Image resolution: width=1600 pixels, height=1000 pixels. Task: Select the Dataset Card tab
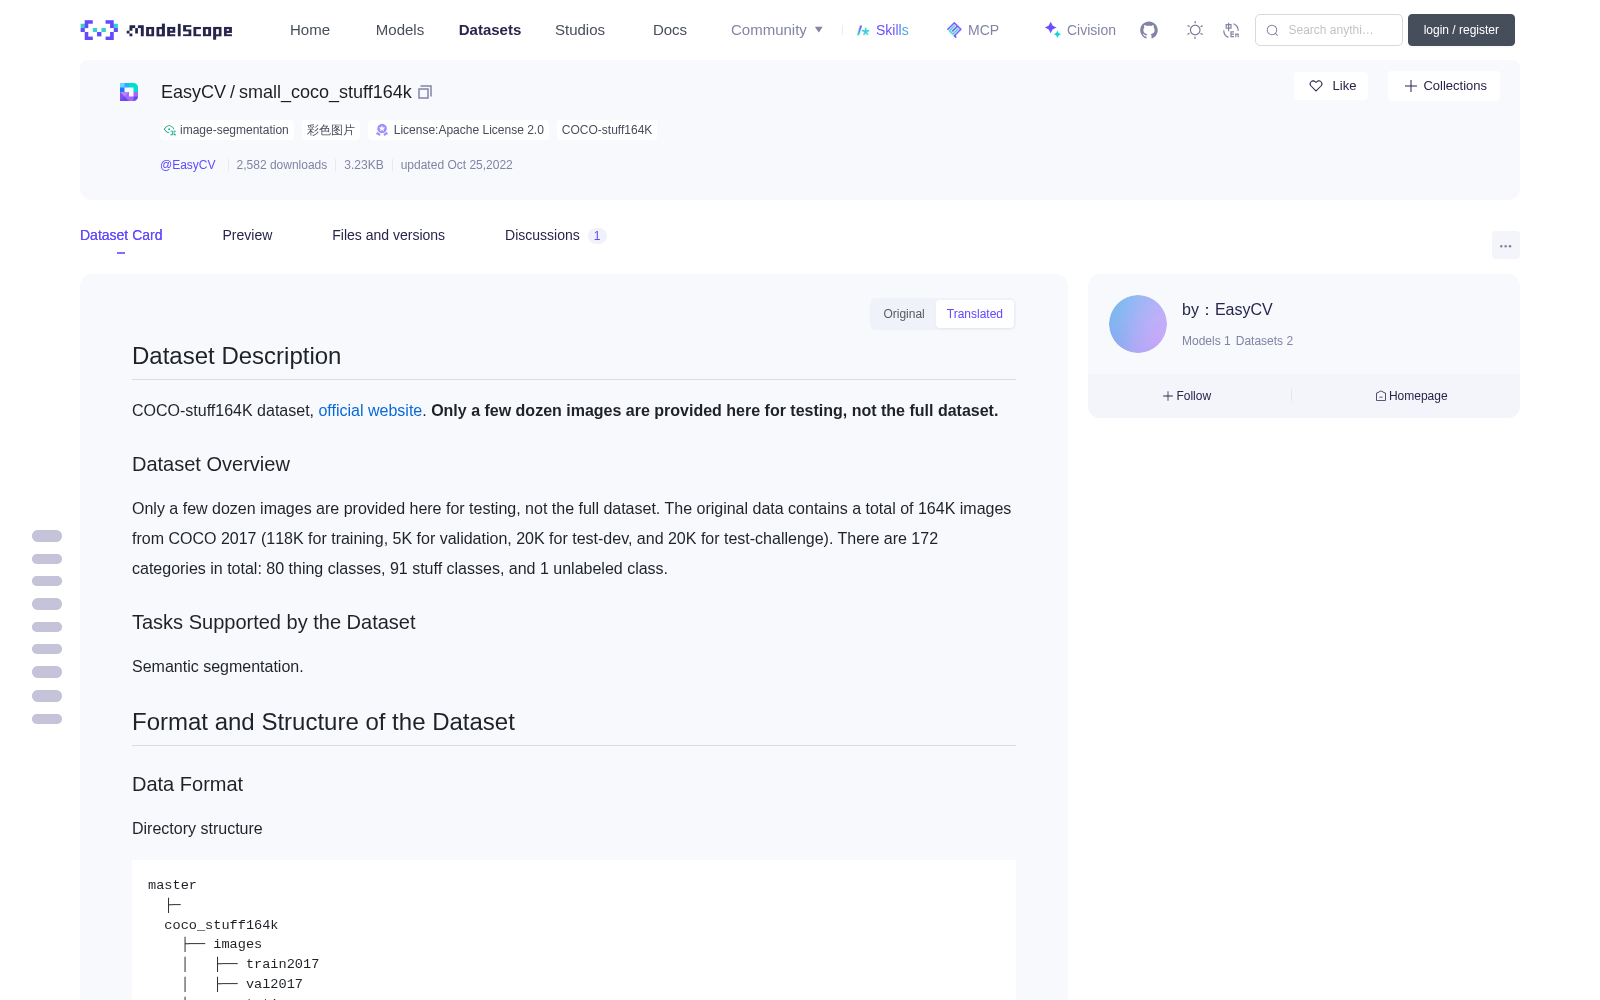(121, 235)
